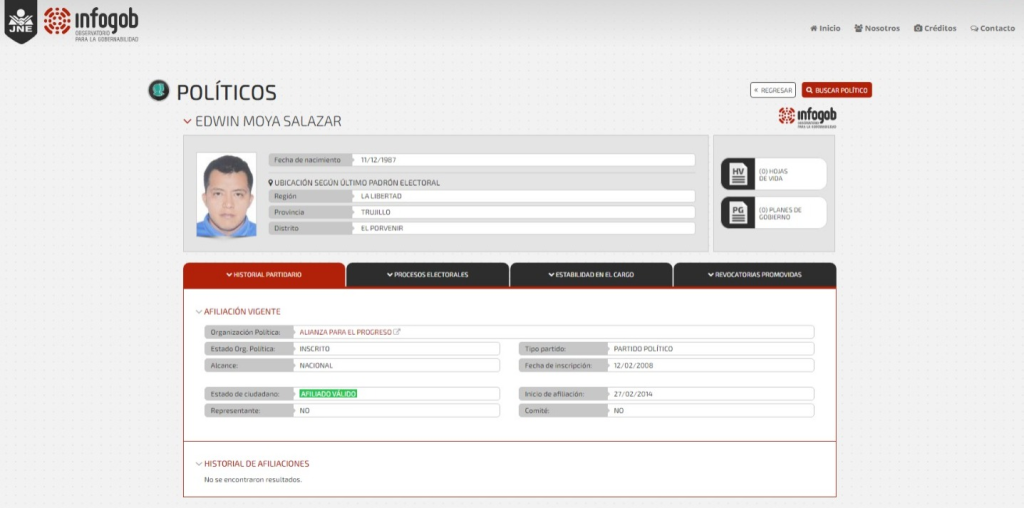Switch to the Procesos Electorales tab
This screenshot has width=1024, height=508.
pyautogui.click(x=427, y=275)
